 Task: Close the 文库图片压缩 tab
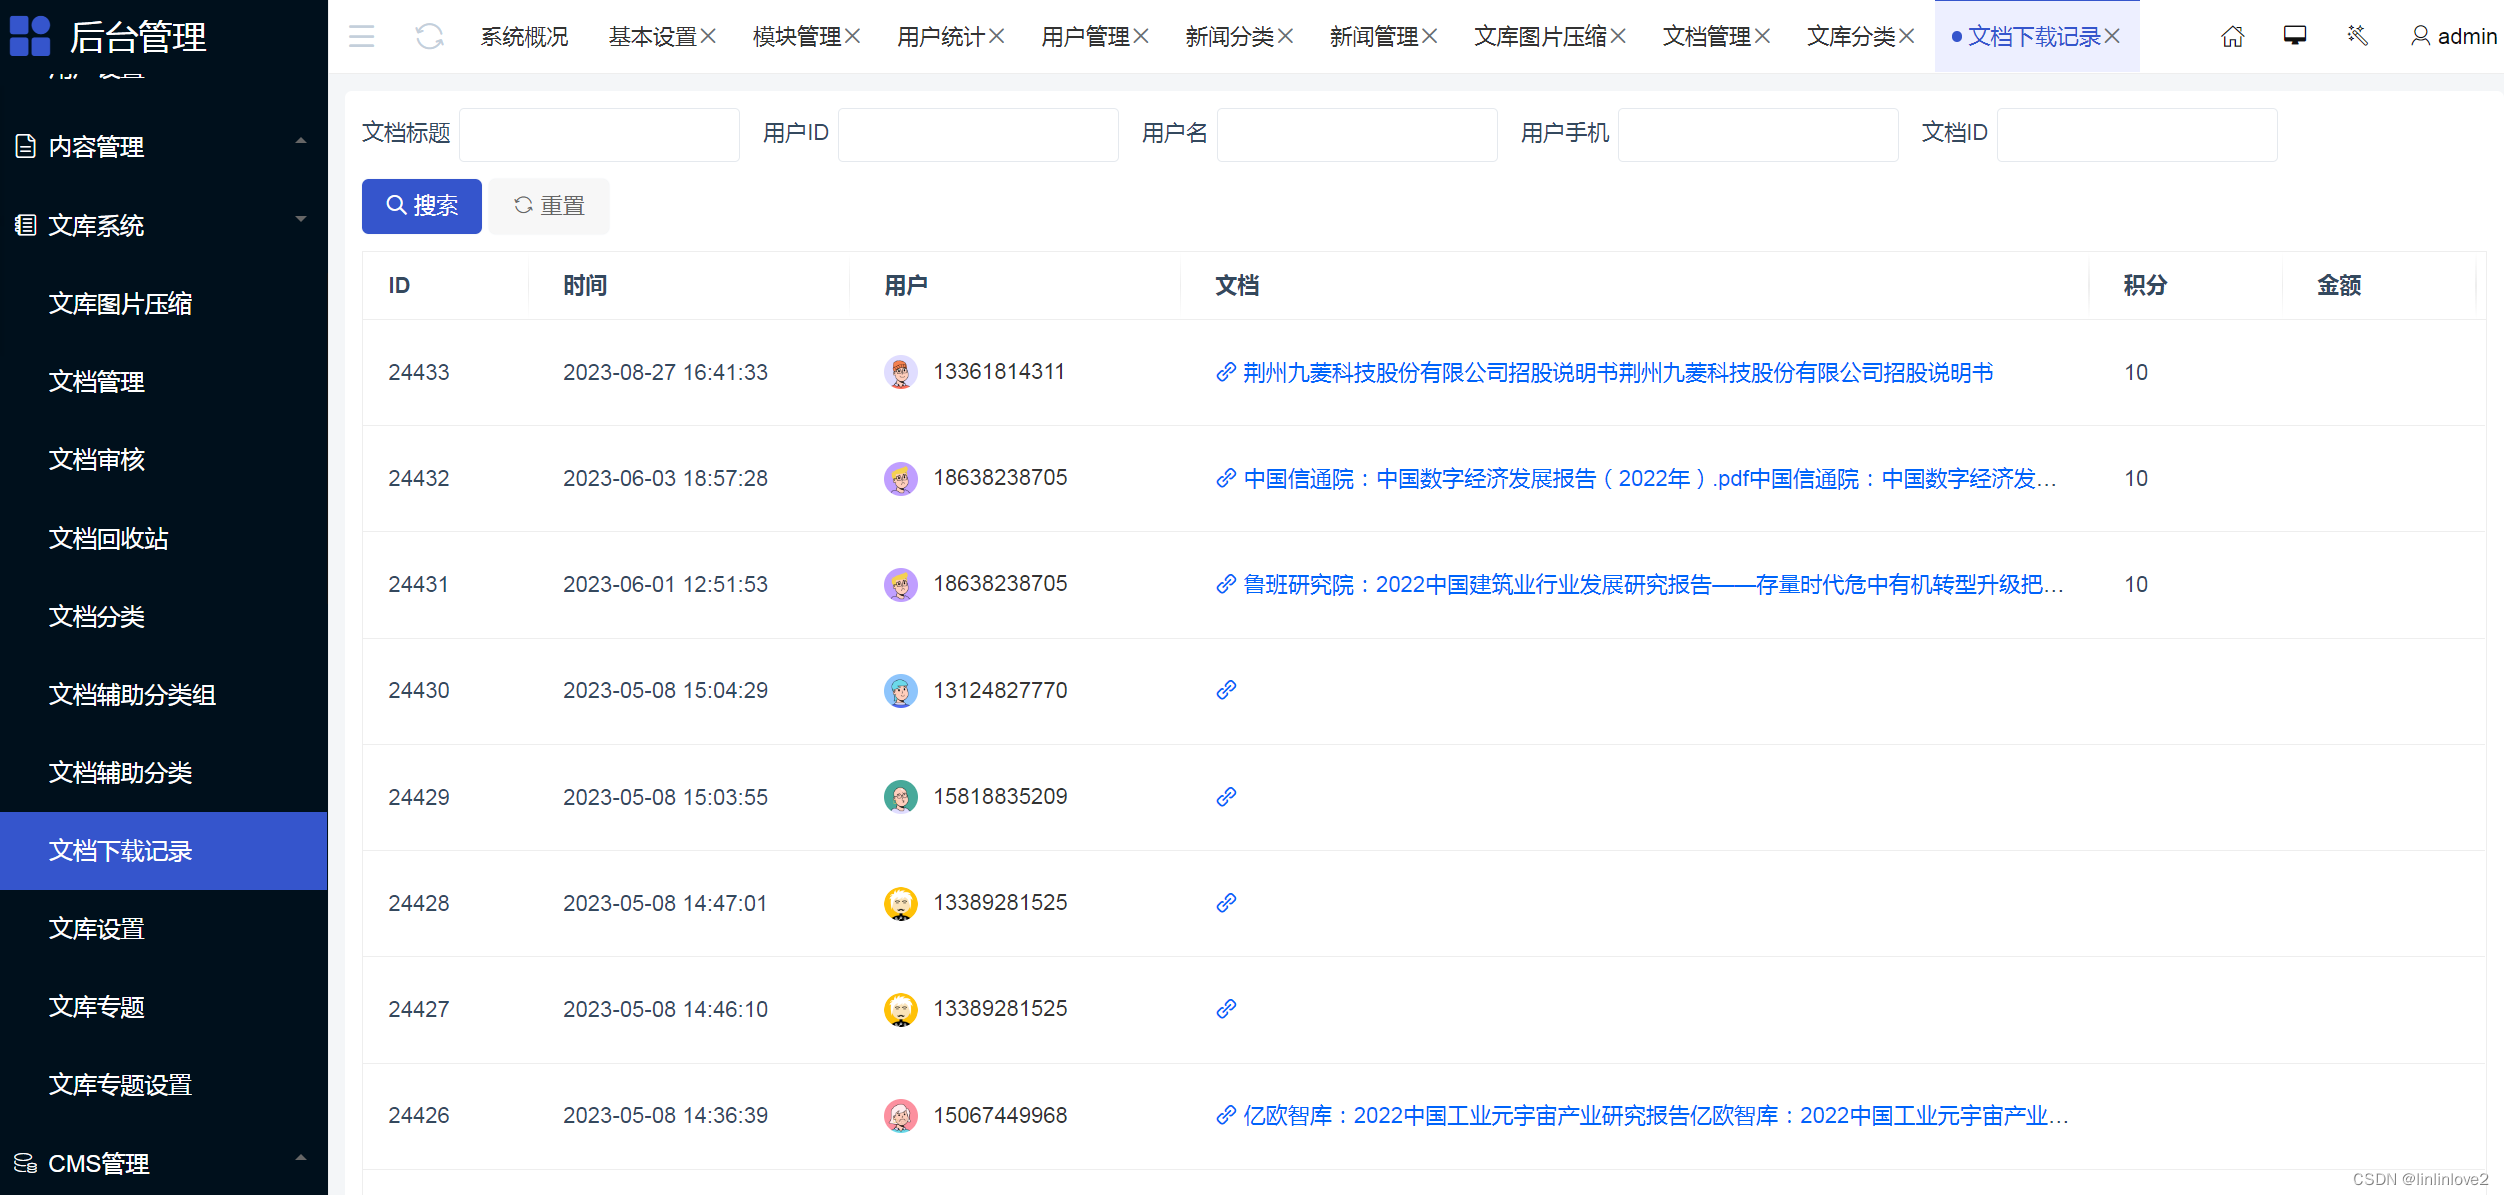click(1618, 36)
